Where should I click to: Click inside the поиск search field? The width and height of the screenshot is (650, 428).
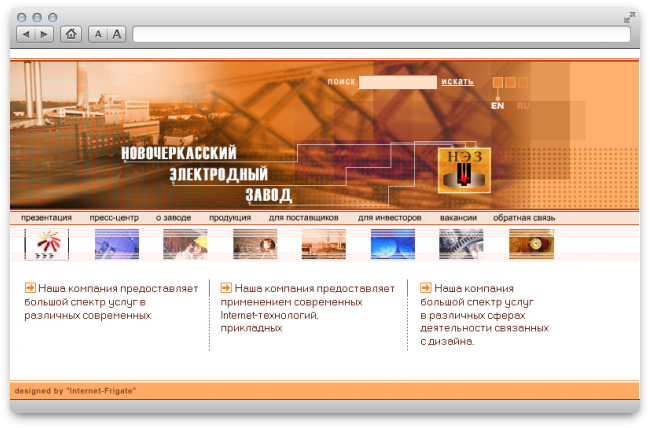pyautogui.click(x=397, y=82)
